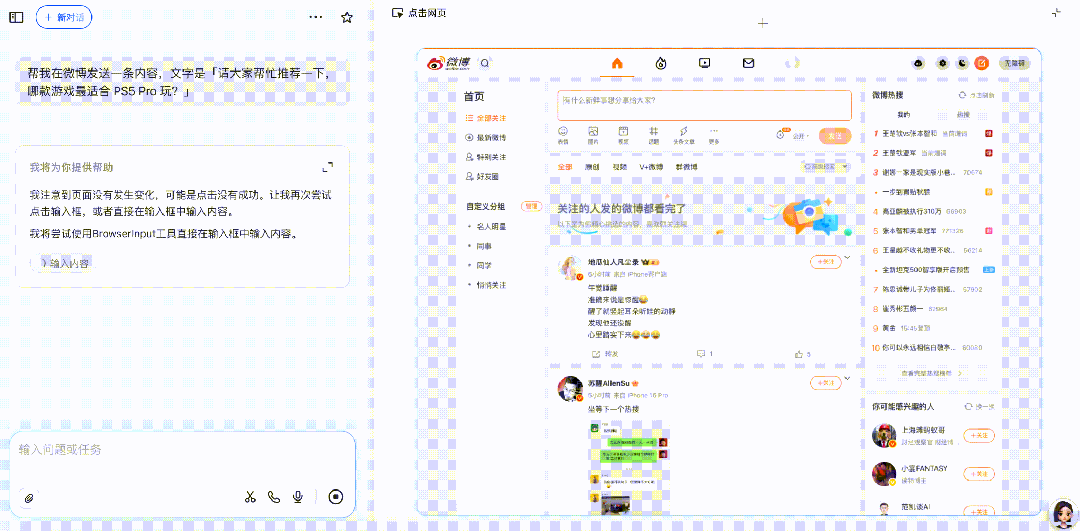Switch feed to 全部 tab
This screenshot has width=1080, height=531.
pyautogui.click(x=565, y=167)
